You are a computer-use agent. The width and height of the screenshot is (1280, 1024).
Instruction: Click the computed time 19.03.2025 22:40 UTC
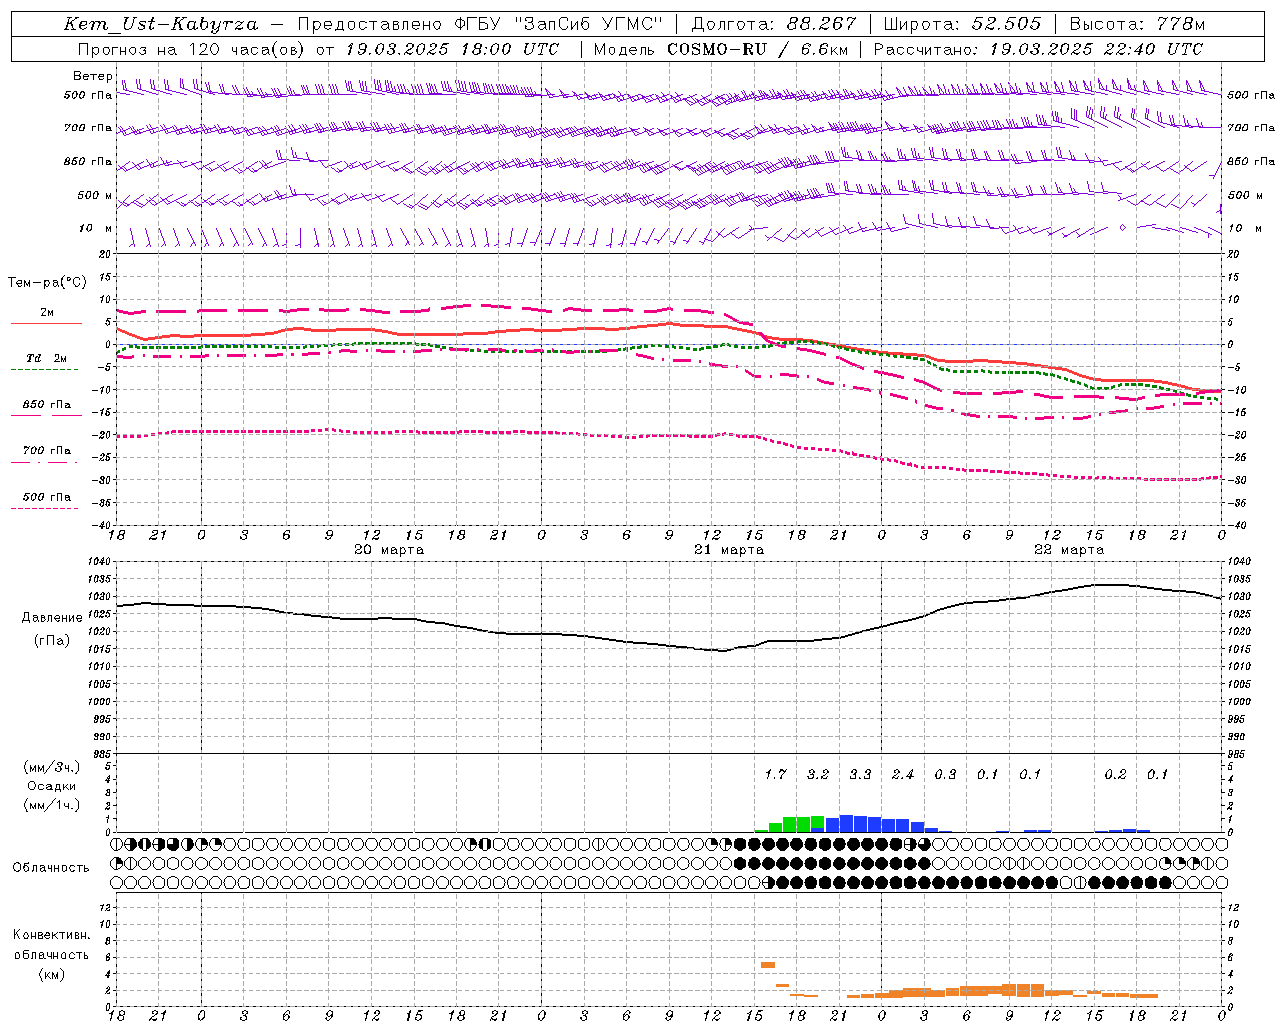pos(1096,49)
